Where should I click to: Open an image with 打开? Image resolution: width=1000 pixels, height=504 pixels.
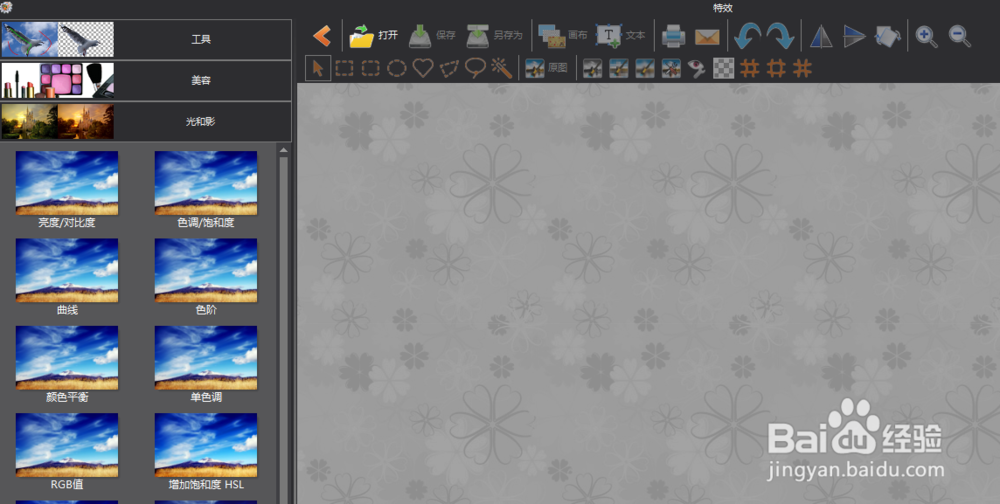click(x=374, y=36)
